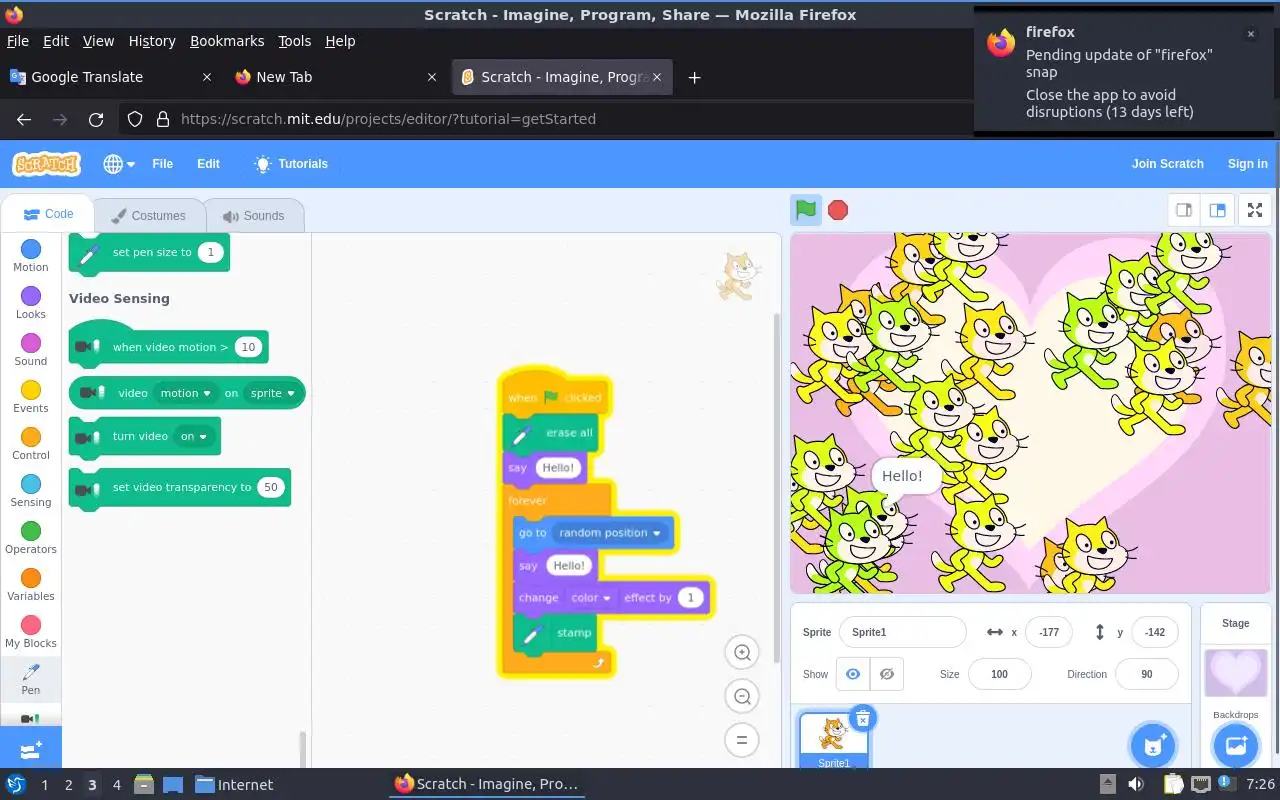The height and width of the screenshot is (800, 1280).
Task: Close the New Tab browser tab
Action: (432, 77)
